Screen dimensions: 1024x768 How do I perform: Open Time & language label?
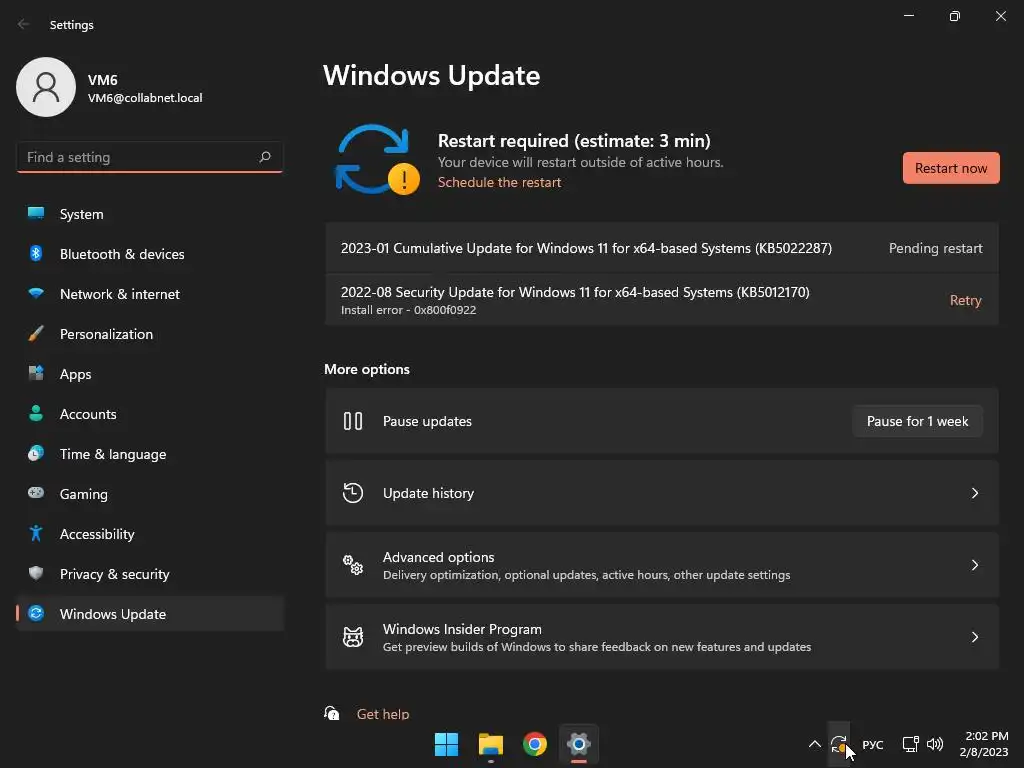coord(113,454)
